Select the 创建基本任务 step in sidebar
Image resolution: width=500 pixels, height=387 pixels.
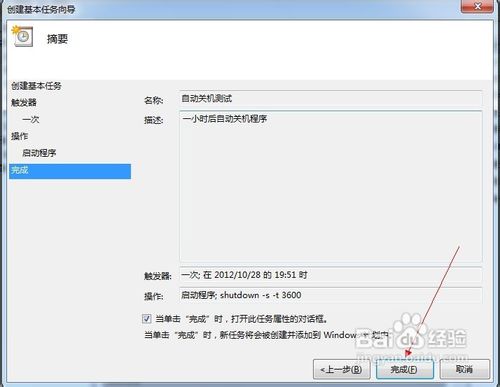coord(36,86)
